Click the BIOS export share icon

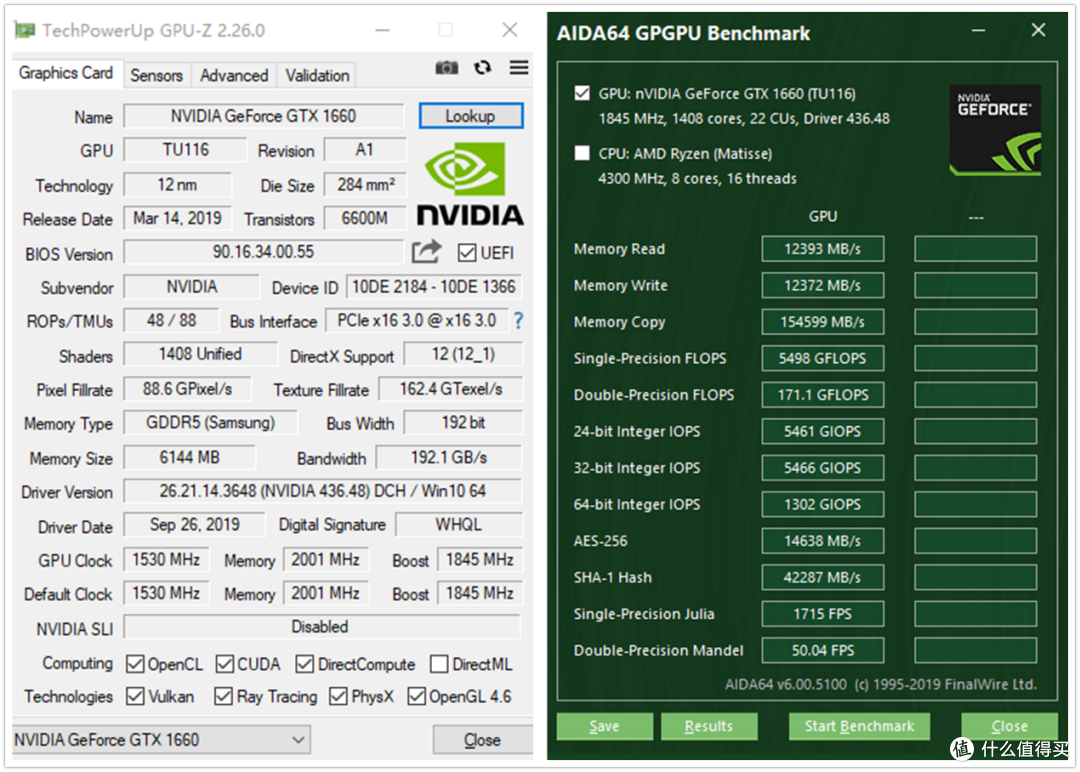click(426, 251)
